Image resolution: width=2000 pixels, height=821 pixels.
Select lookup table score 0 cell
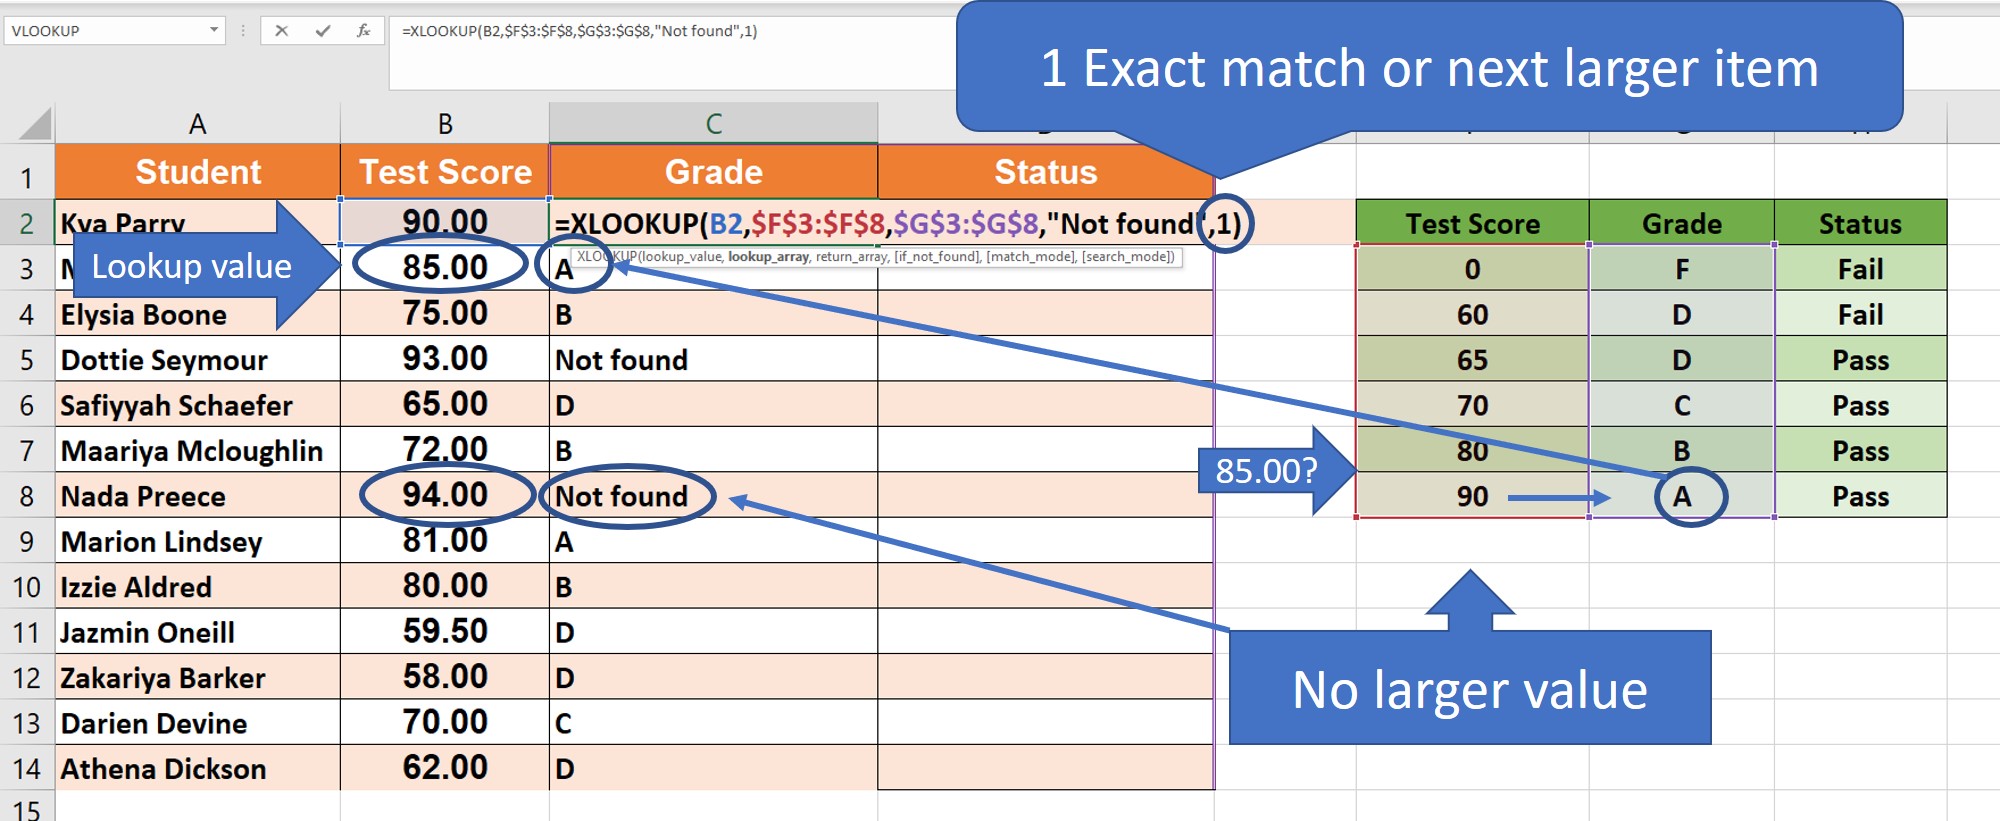1472,269
